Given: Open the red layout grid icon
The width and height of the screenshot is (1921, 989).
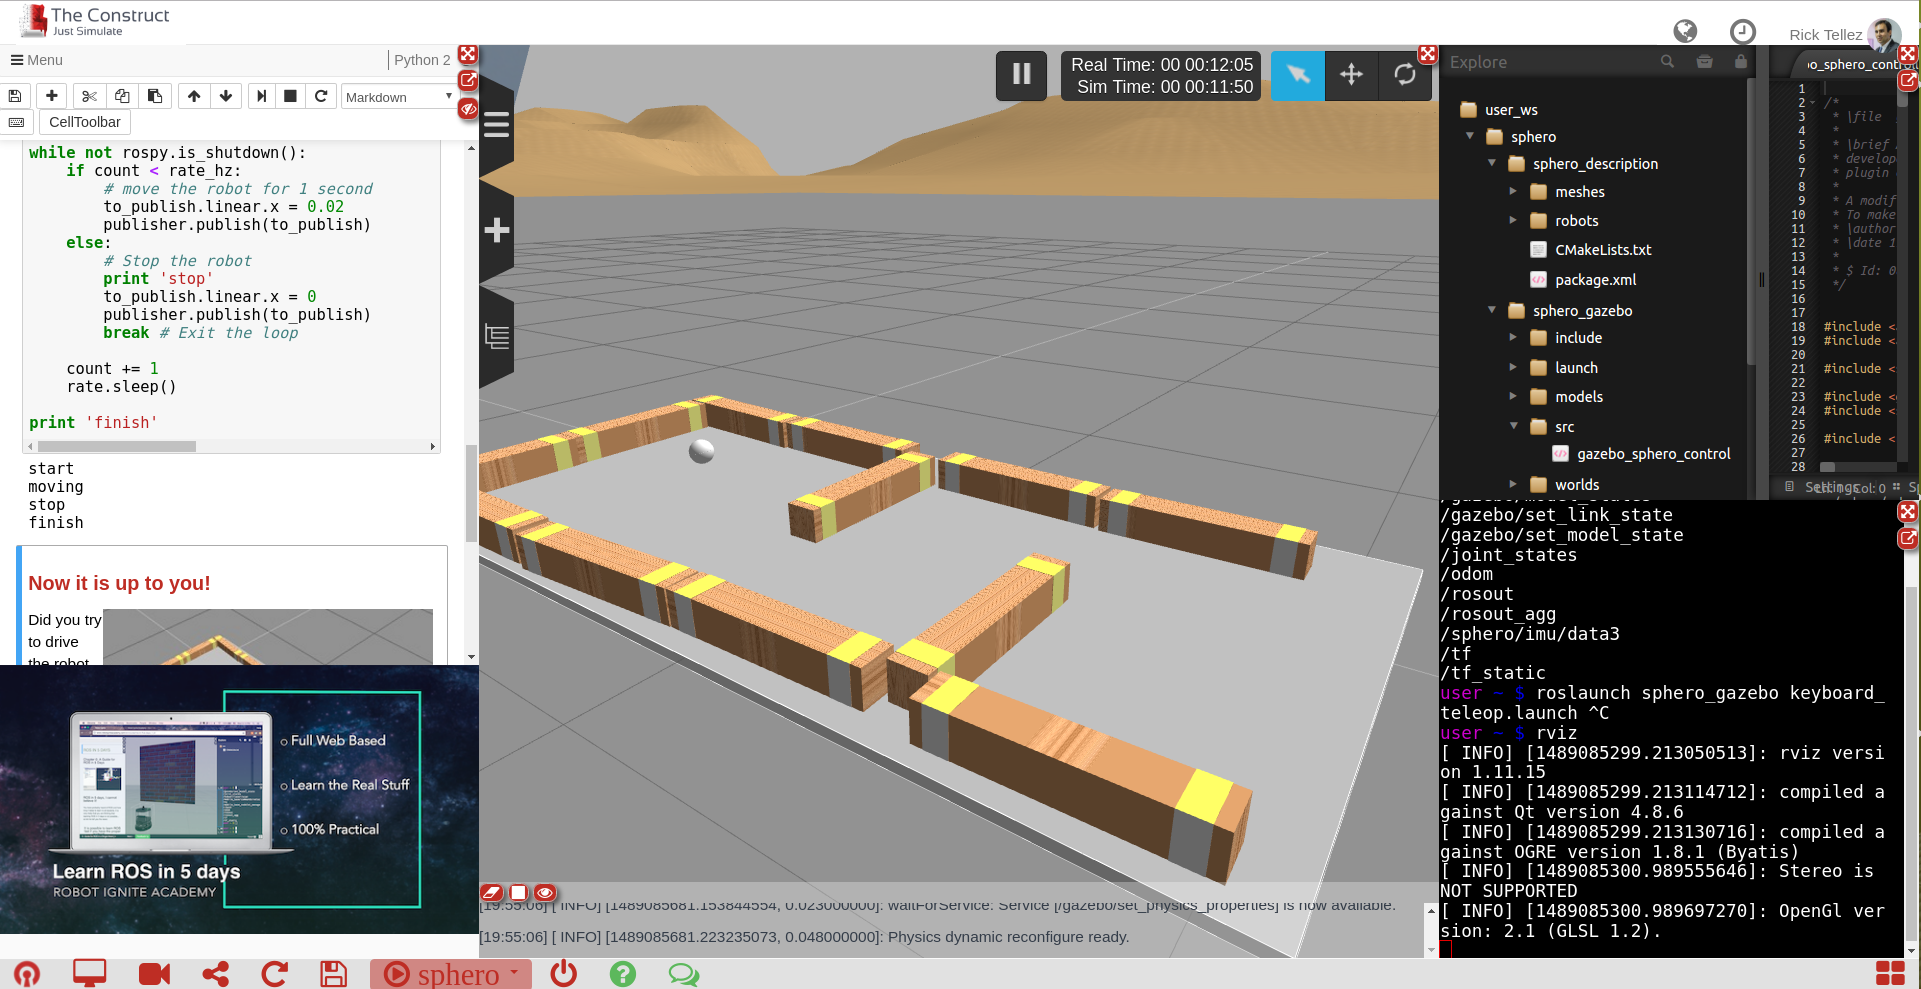Looking at the screenshot, I should (1890, 974).
